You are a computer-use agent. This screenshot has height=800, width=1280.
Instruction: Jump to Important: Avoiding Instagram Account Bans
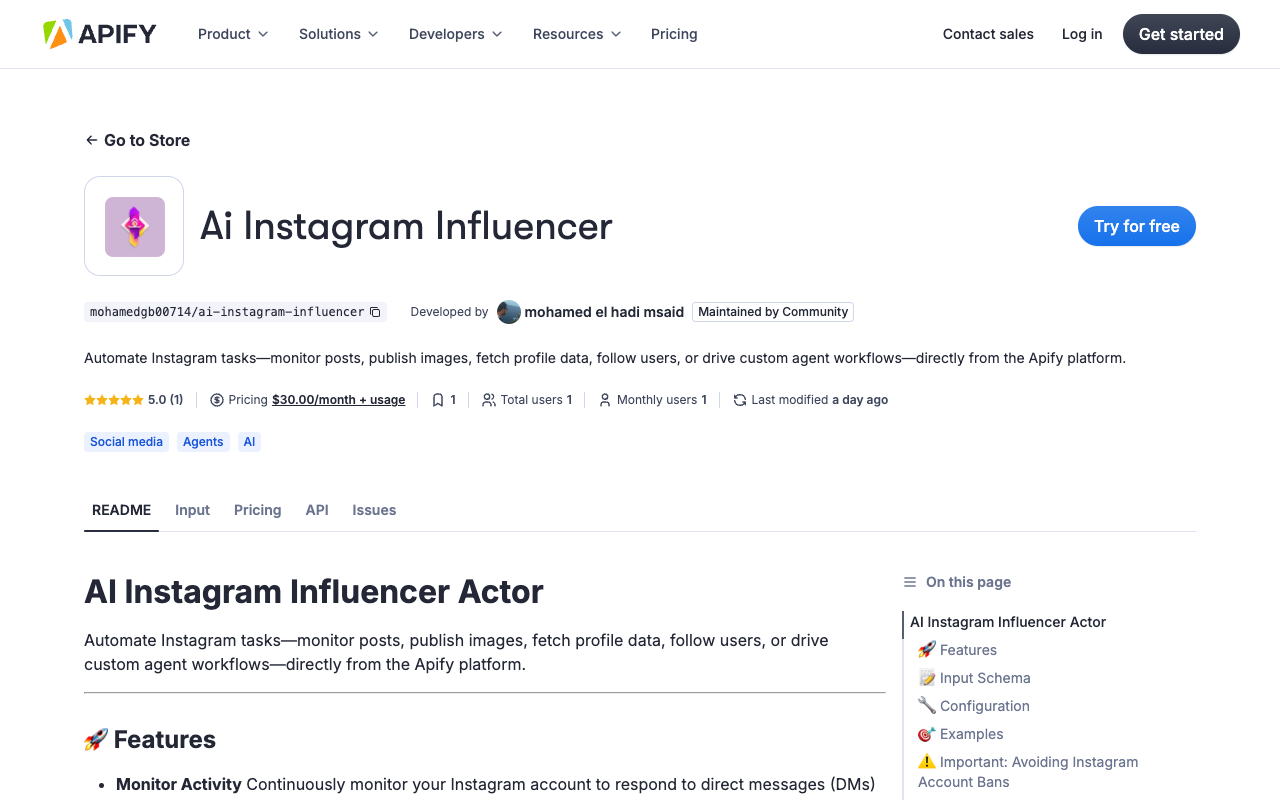pyautogui.click(x=1028, y=772)
